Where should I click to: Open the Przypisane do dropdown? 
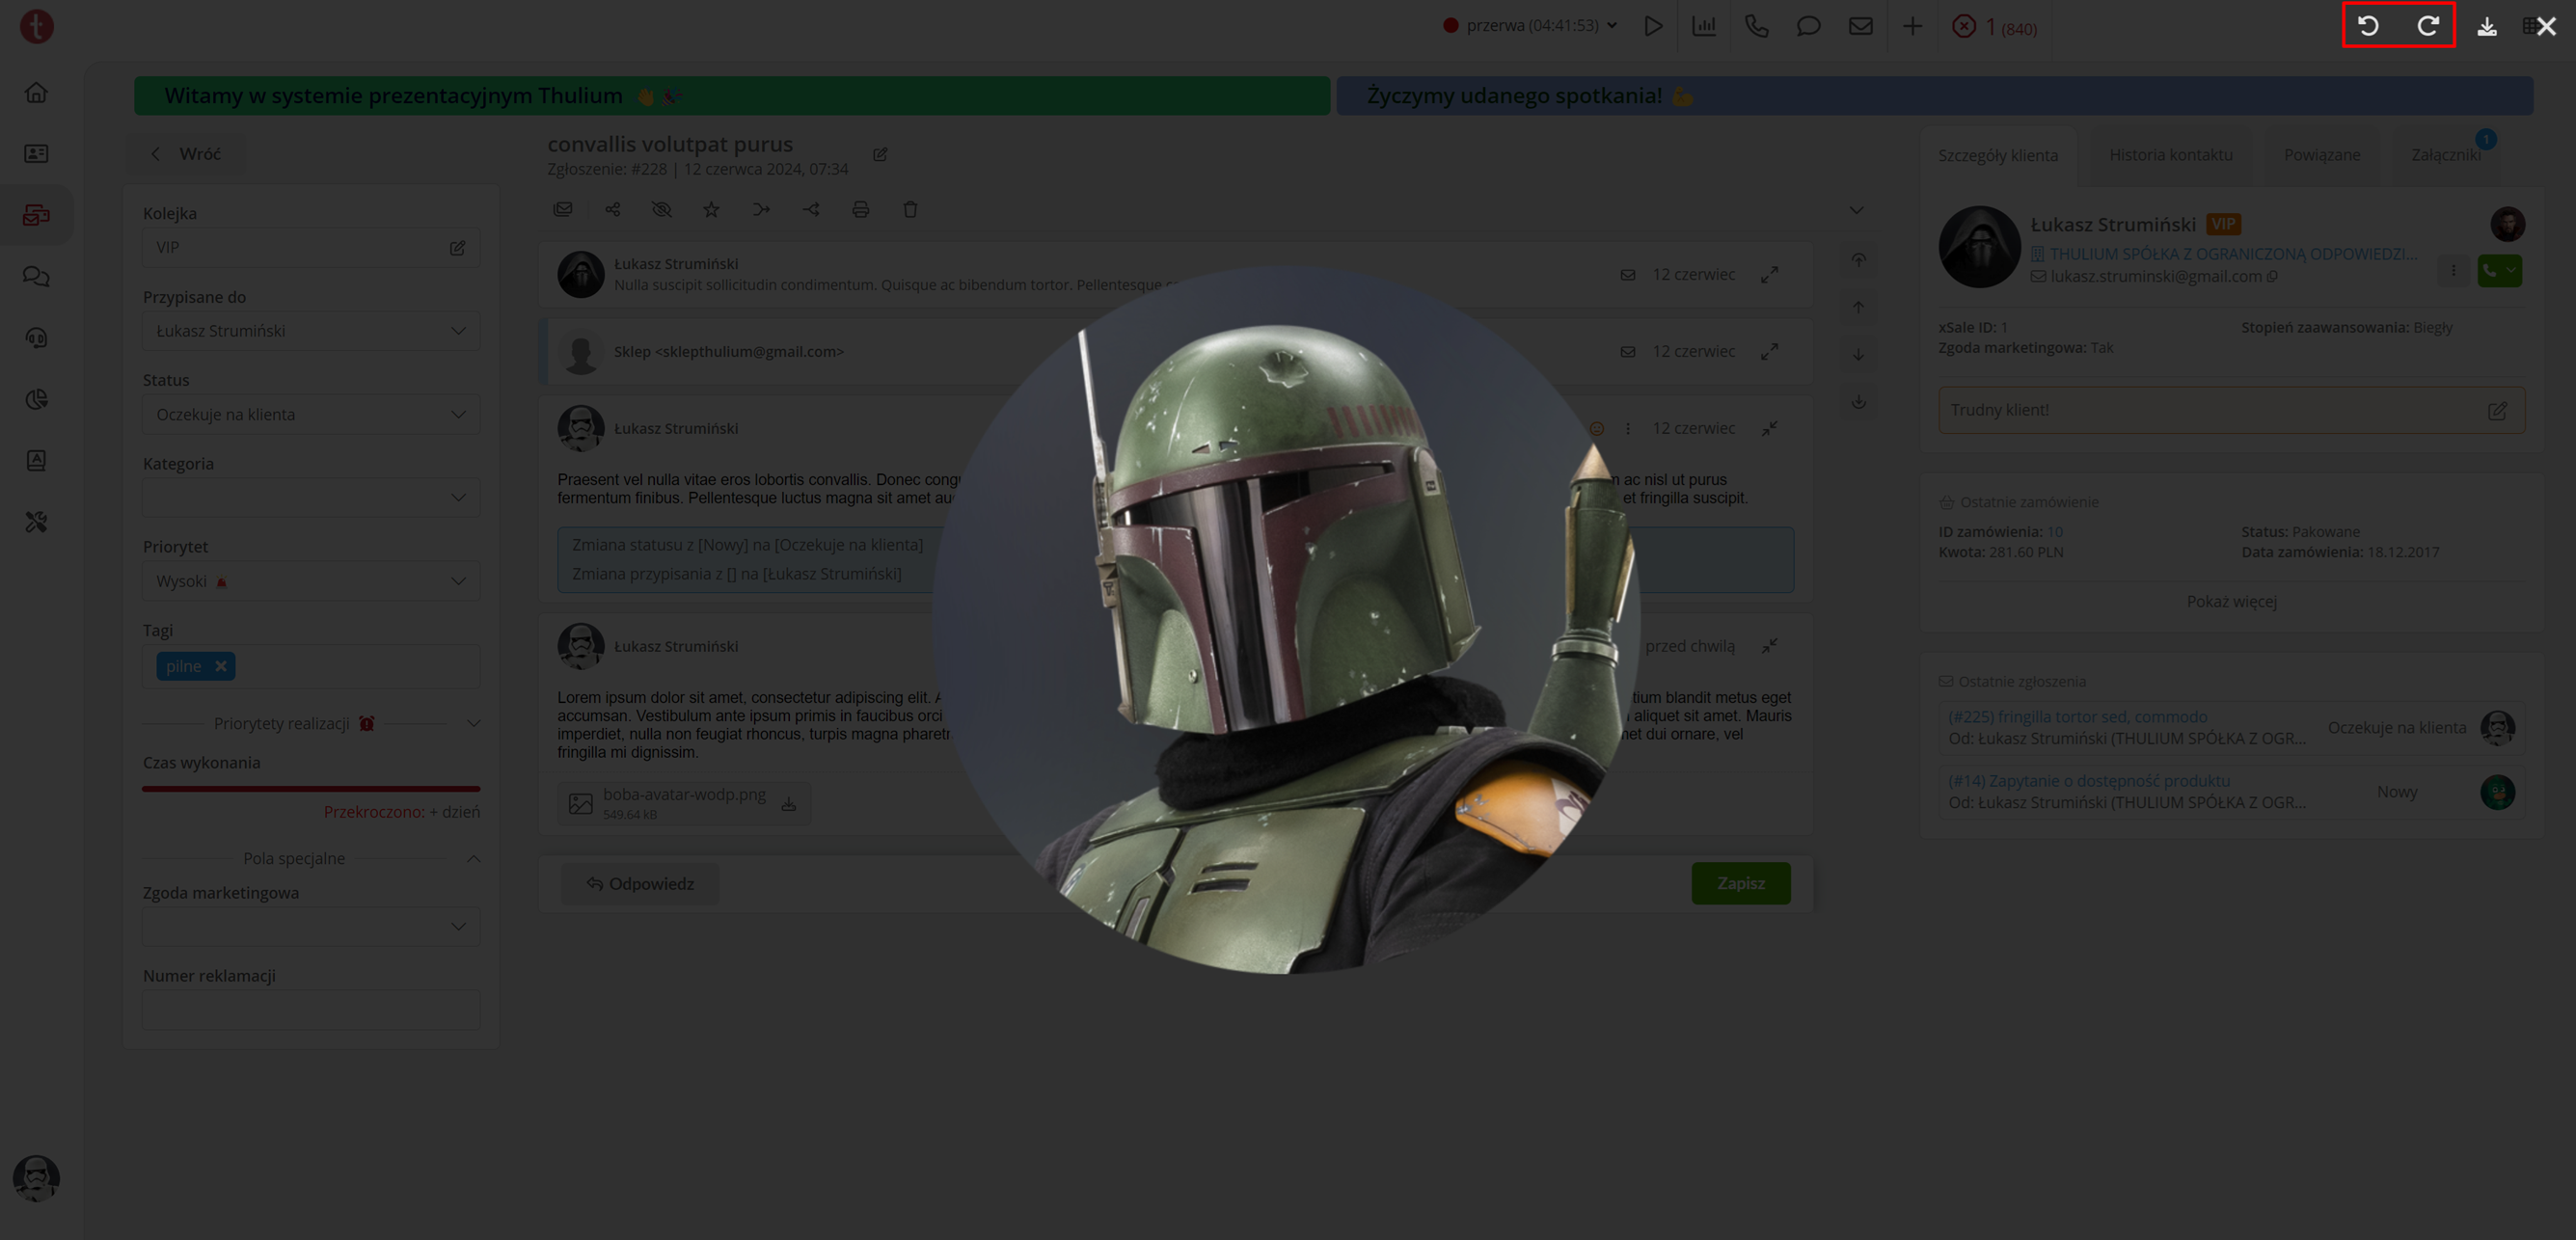(311, 331)
